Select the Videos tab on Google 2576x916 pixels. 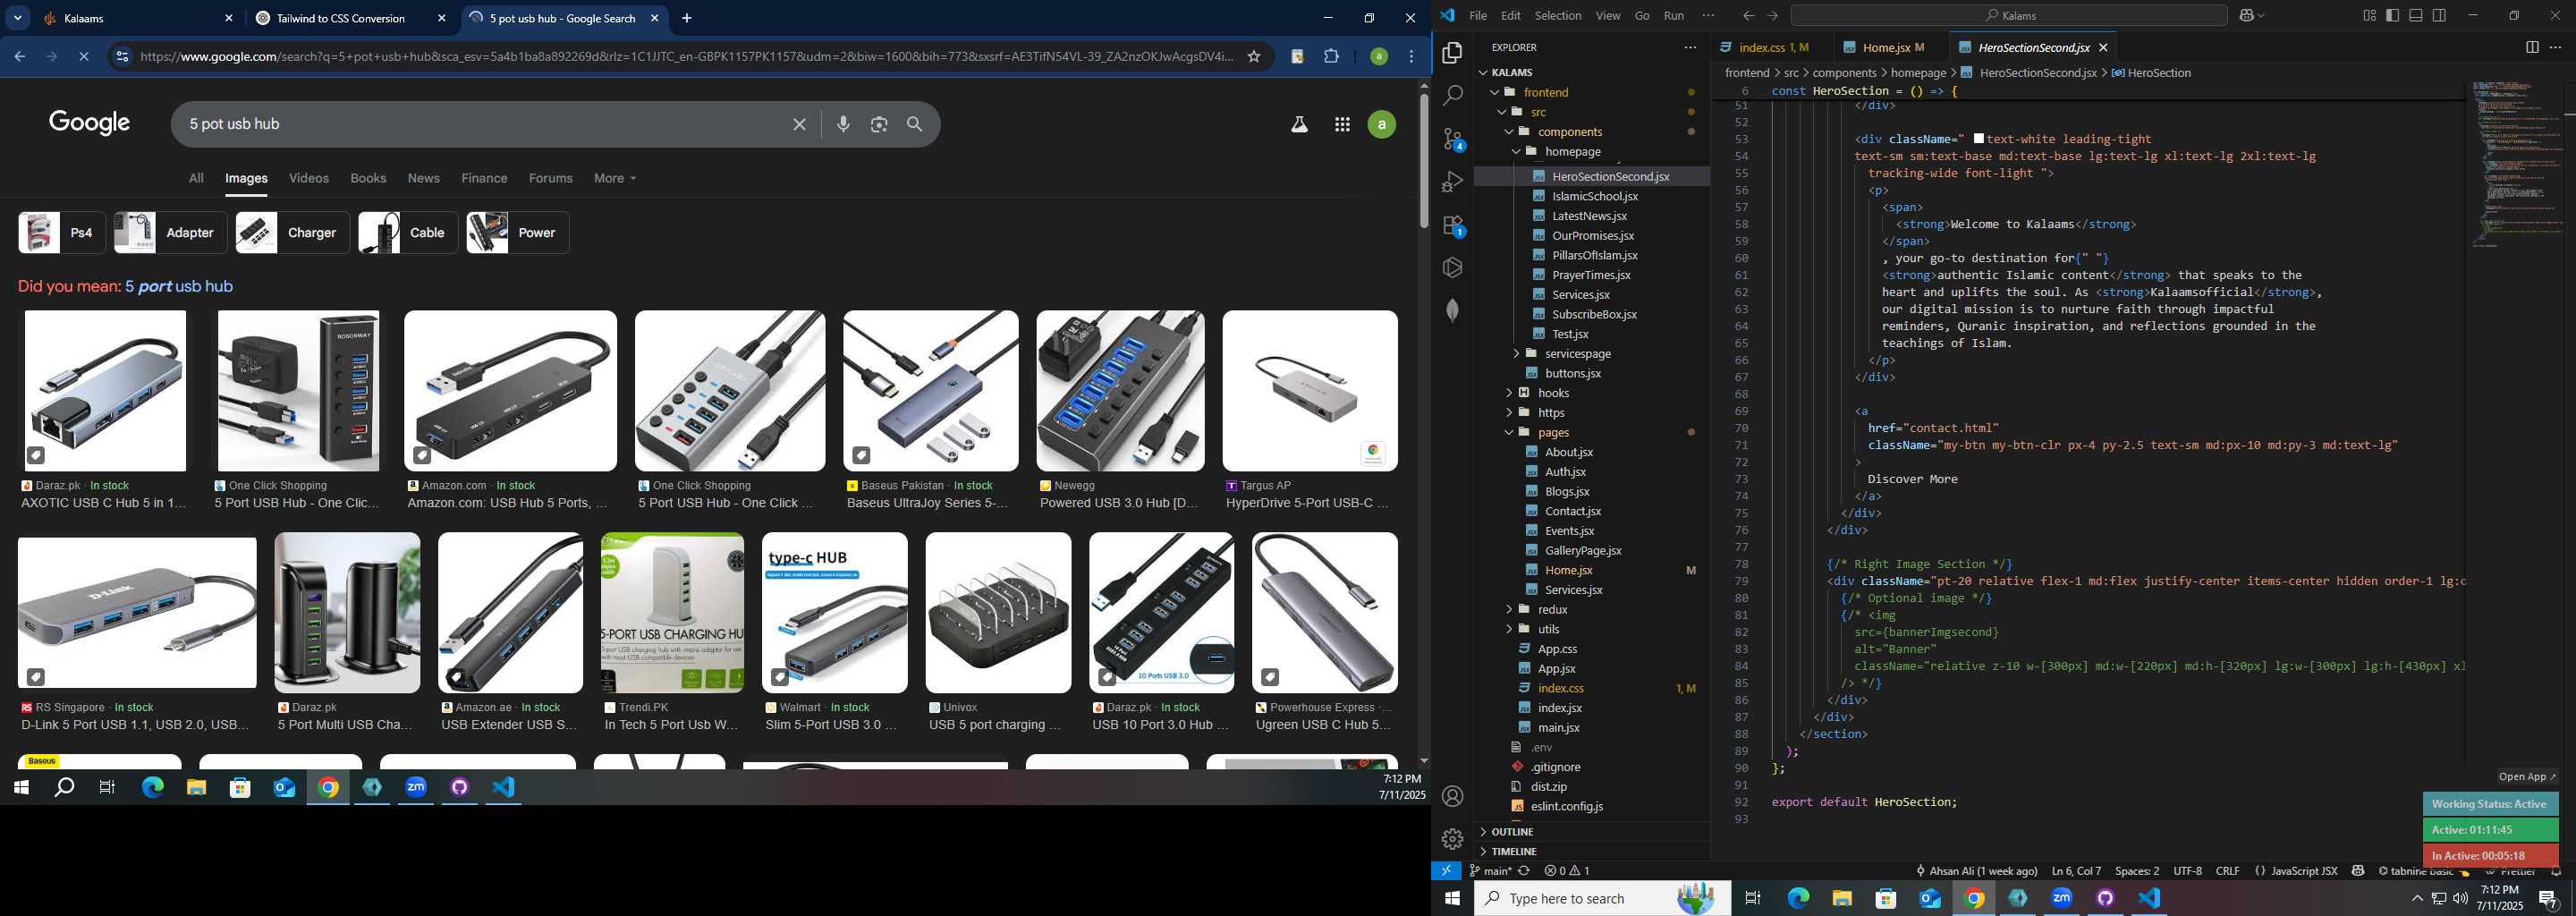[308, 178]
